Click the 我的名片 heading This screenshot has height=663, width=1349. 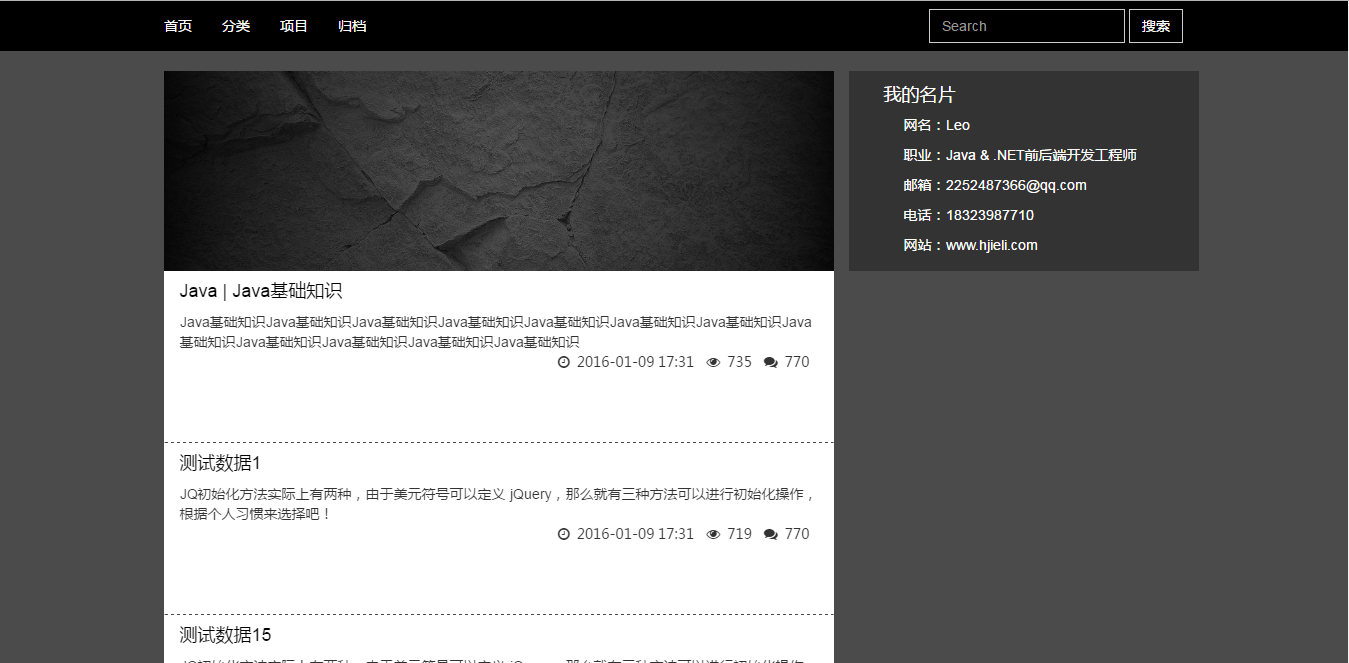pos(919,95)
